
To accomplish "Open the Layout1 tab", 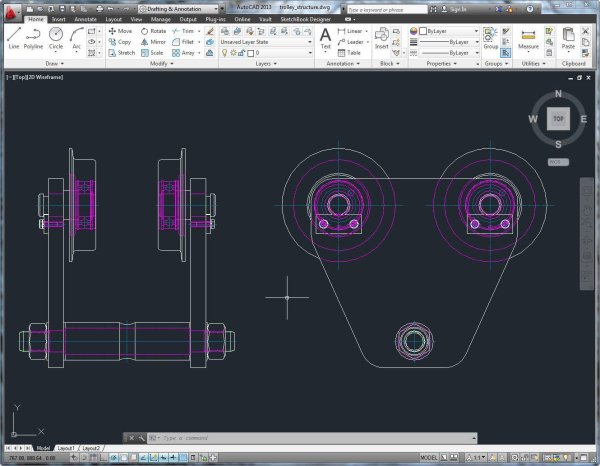I will [x=66, y=448].
